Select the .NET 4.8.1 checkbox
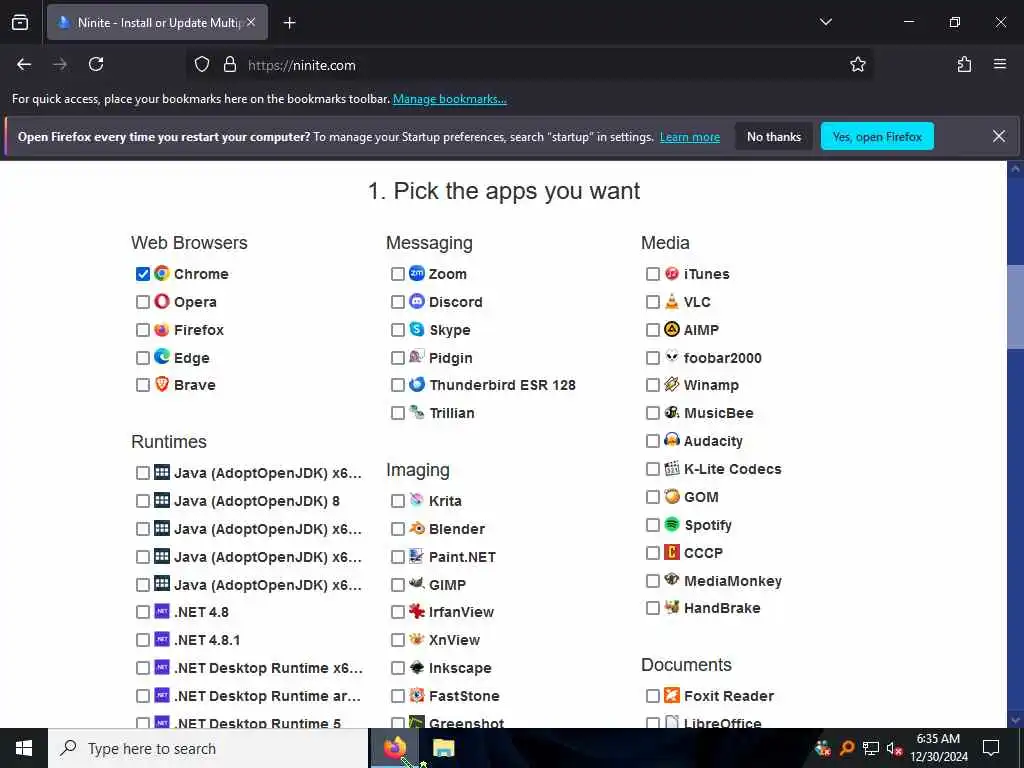1024x768 pixels. click(x=143, y=640)
